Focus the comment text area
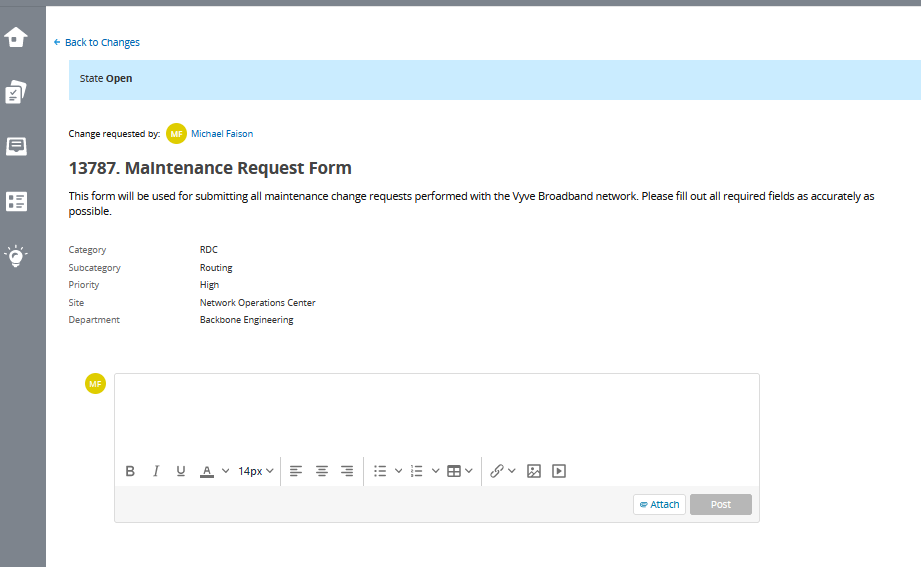Screen dimensions: 921x567 point(436,415)
